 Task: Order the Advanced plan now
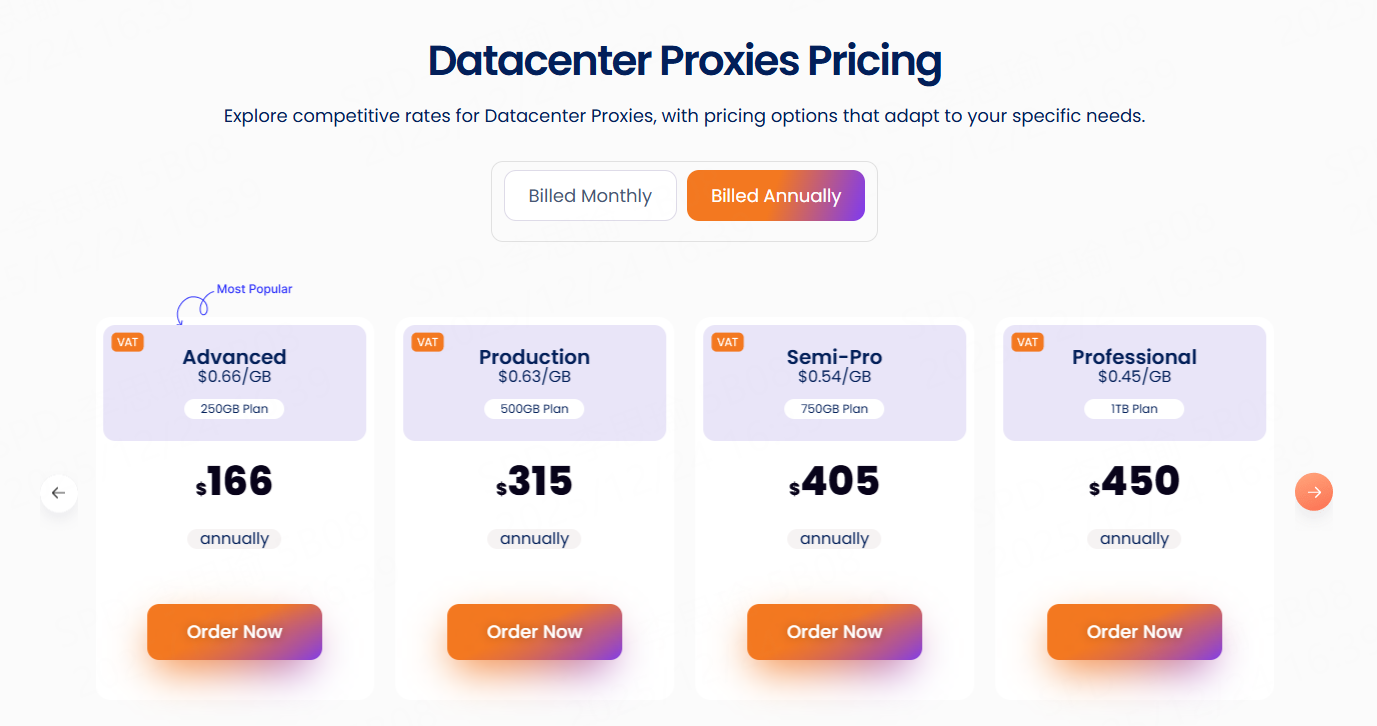(x=234, y=632)
